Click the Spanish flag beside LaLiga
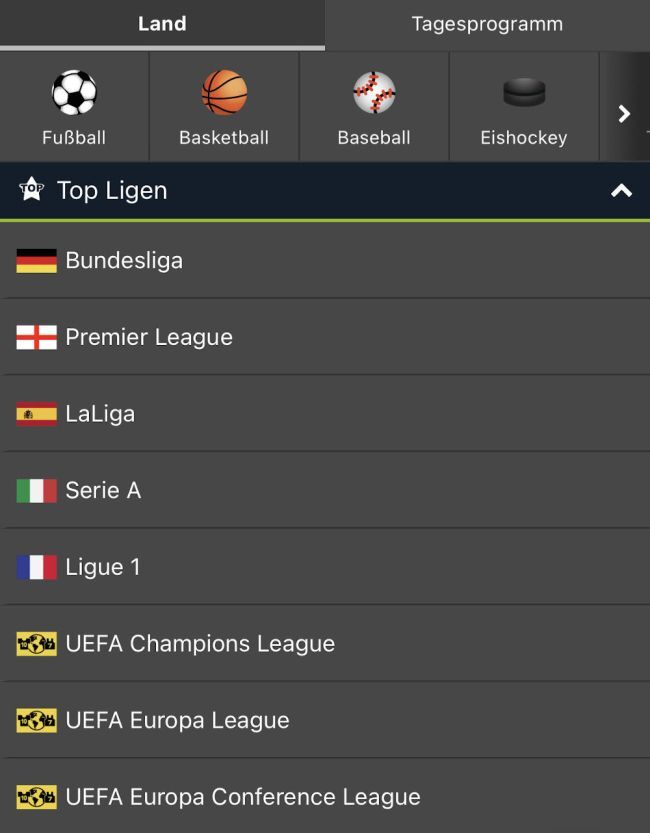Viewport: 650px width, 833px height. [37, 414]
